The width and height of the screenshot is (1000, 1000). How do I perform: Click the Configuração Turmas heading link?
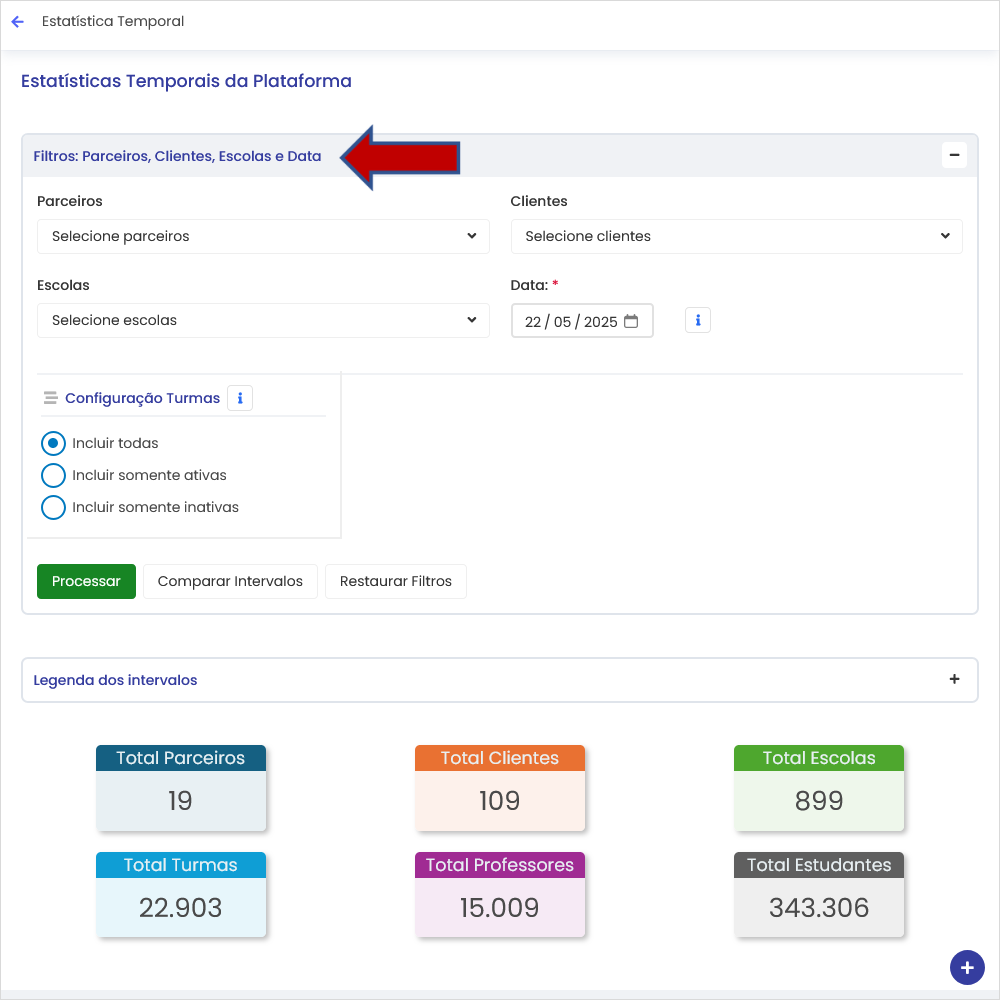[x=142, y=398]
